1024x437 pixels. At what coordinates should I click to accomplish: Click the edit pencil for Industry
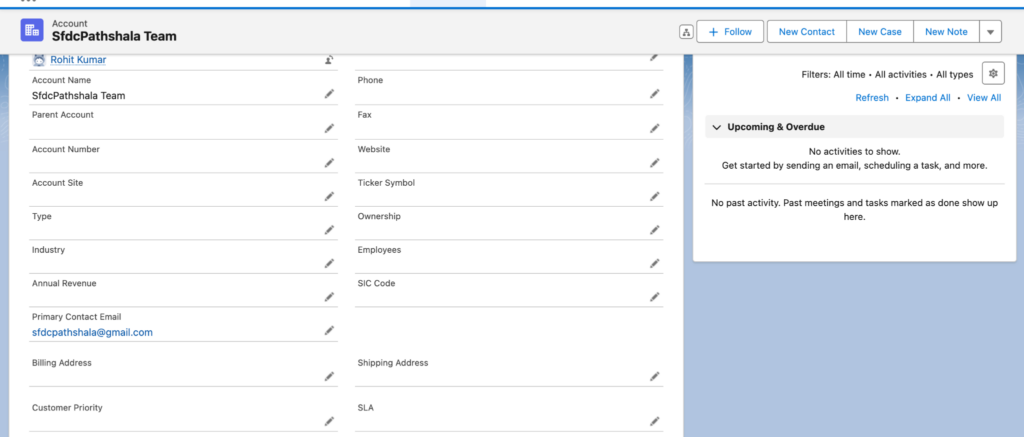click(329, 263)
